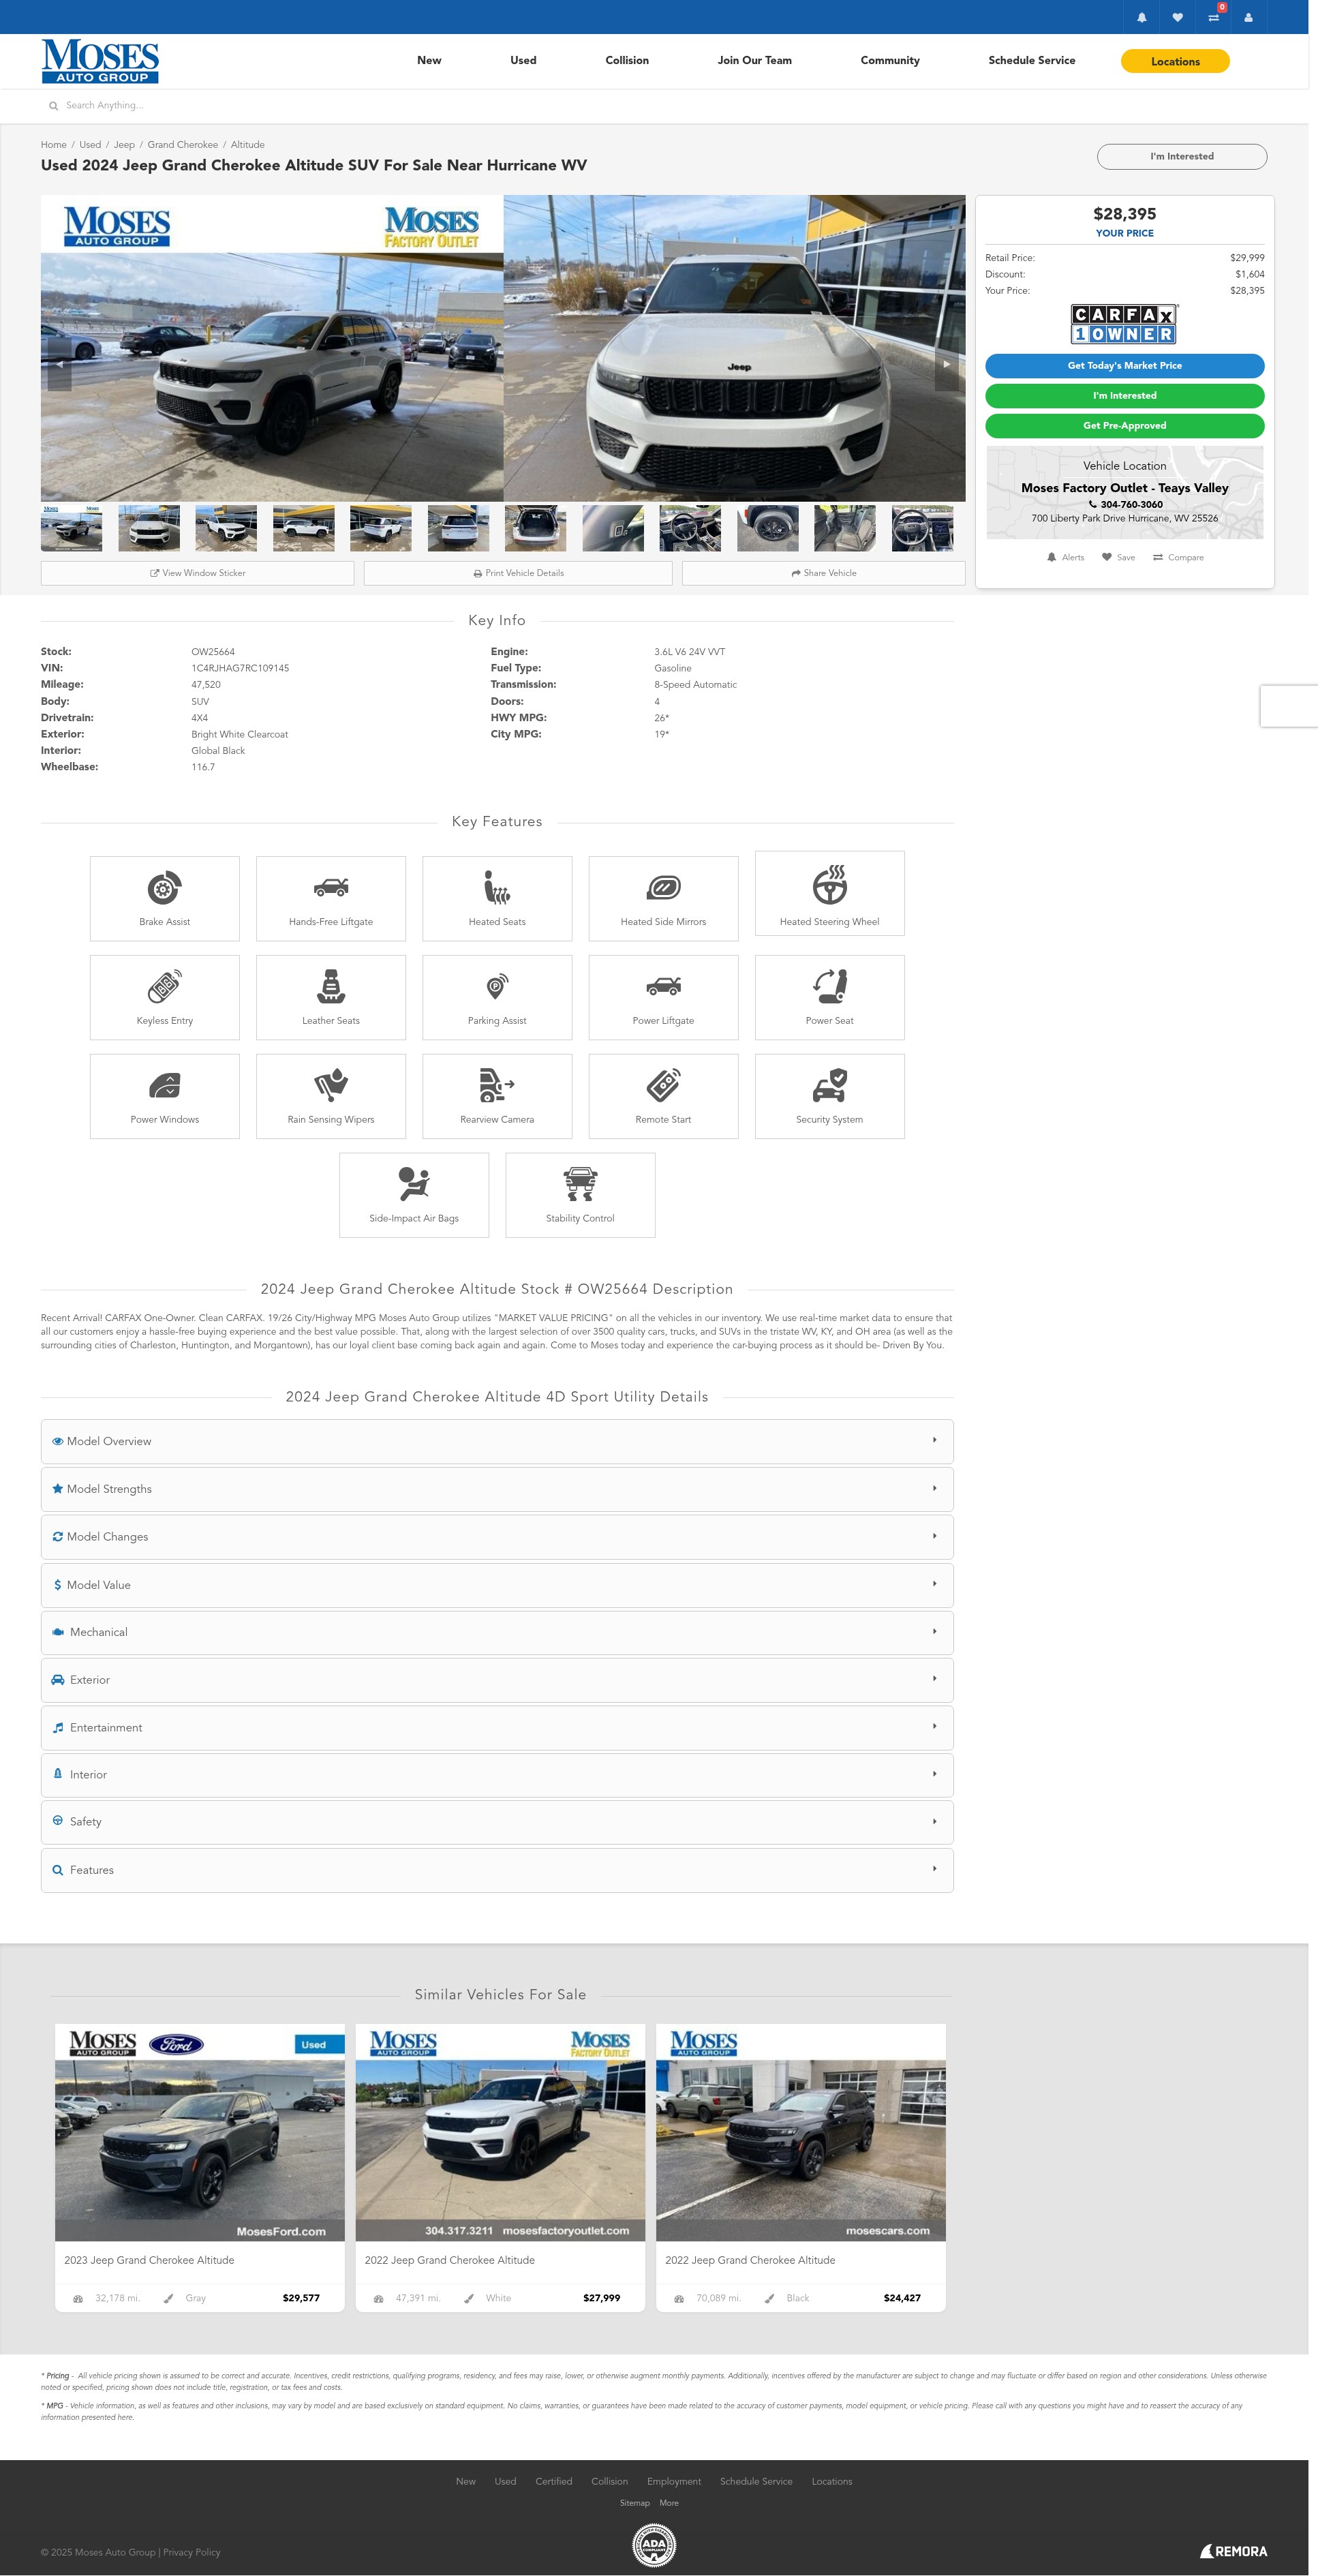Image resolution: width=1318 pixels, height=2576 pixels.
Task: Open the favorites heart icon in top bar
Action: (x=1177, y=17)
